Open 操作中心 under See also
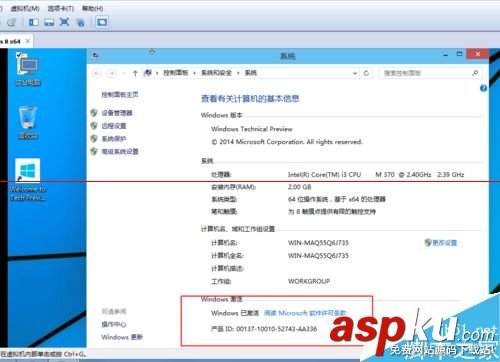The image size is (500, 362). click(x=114, y=324)
